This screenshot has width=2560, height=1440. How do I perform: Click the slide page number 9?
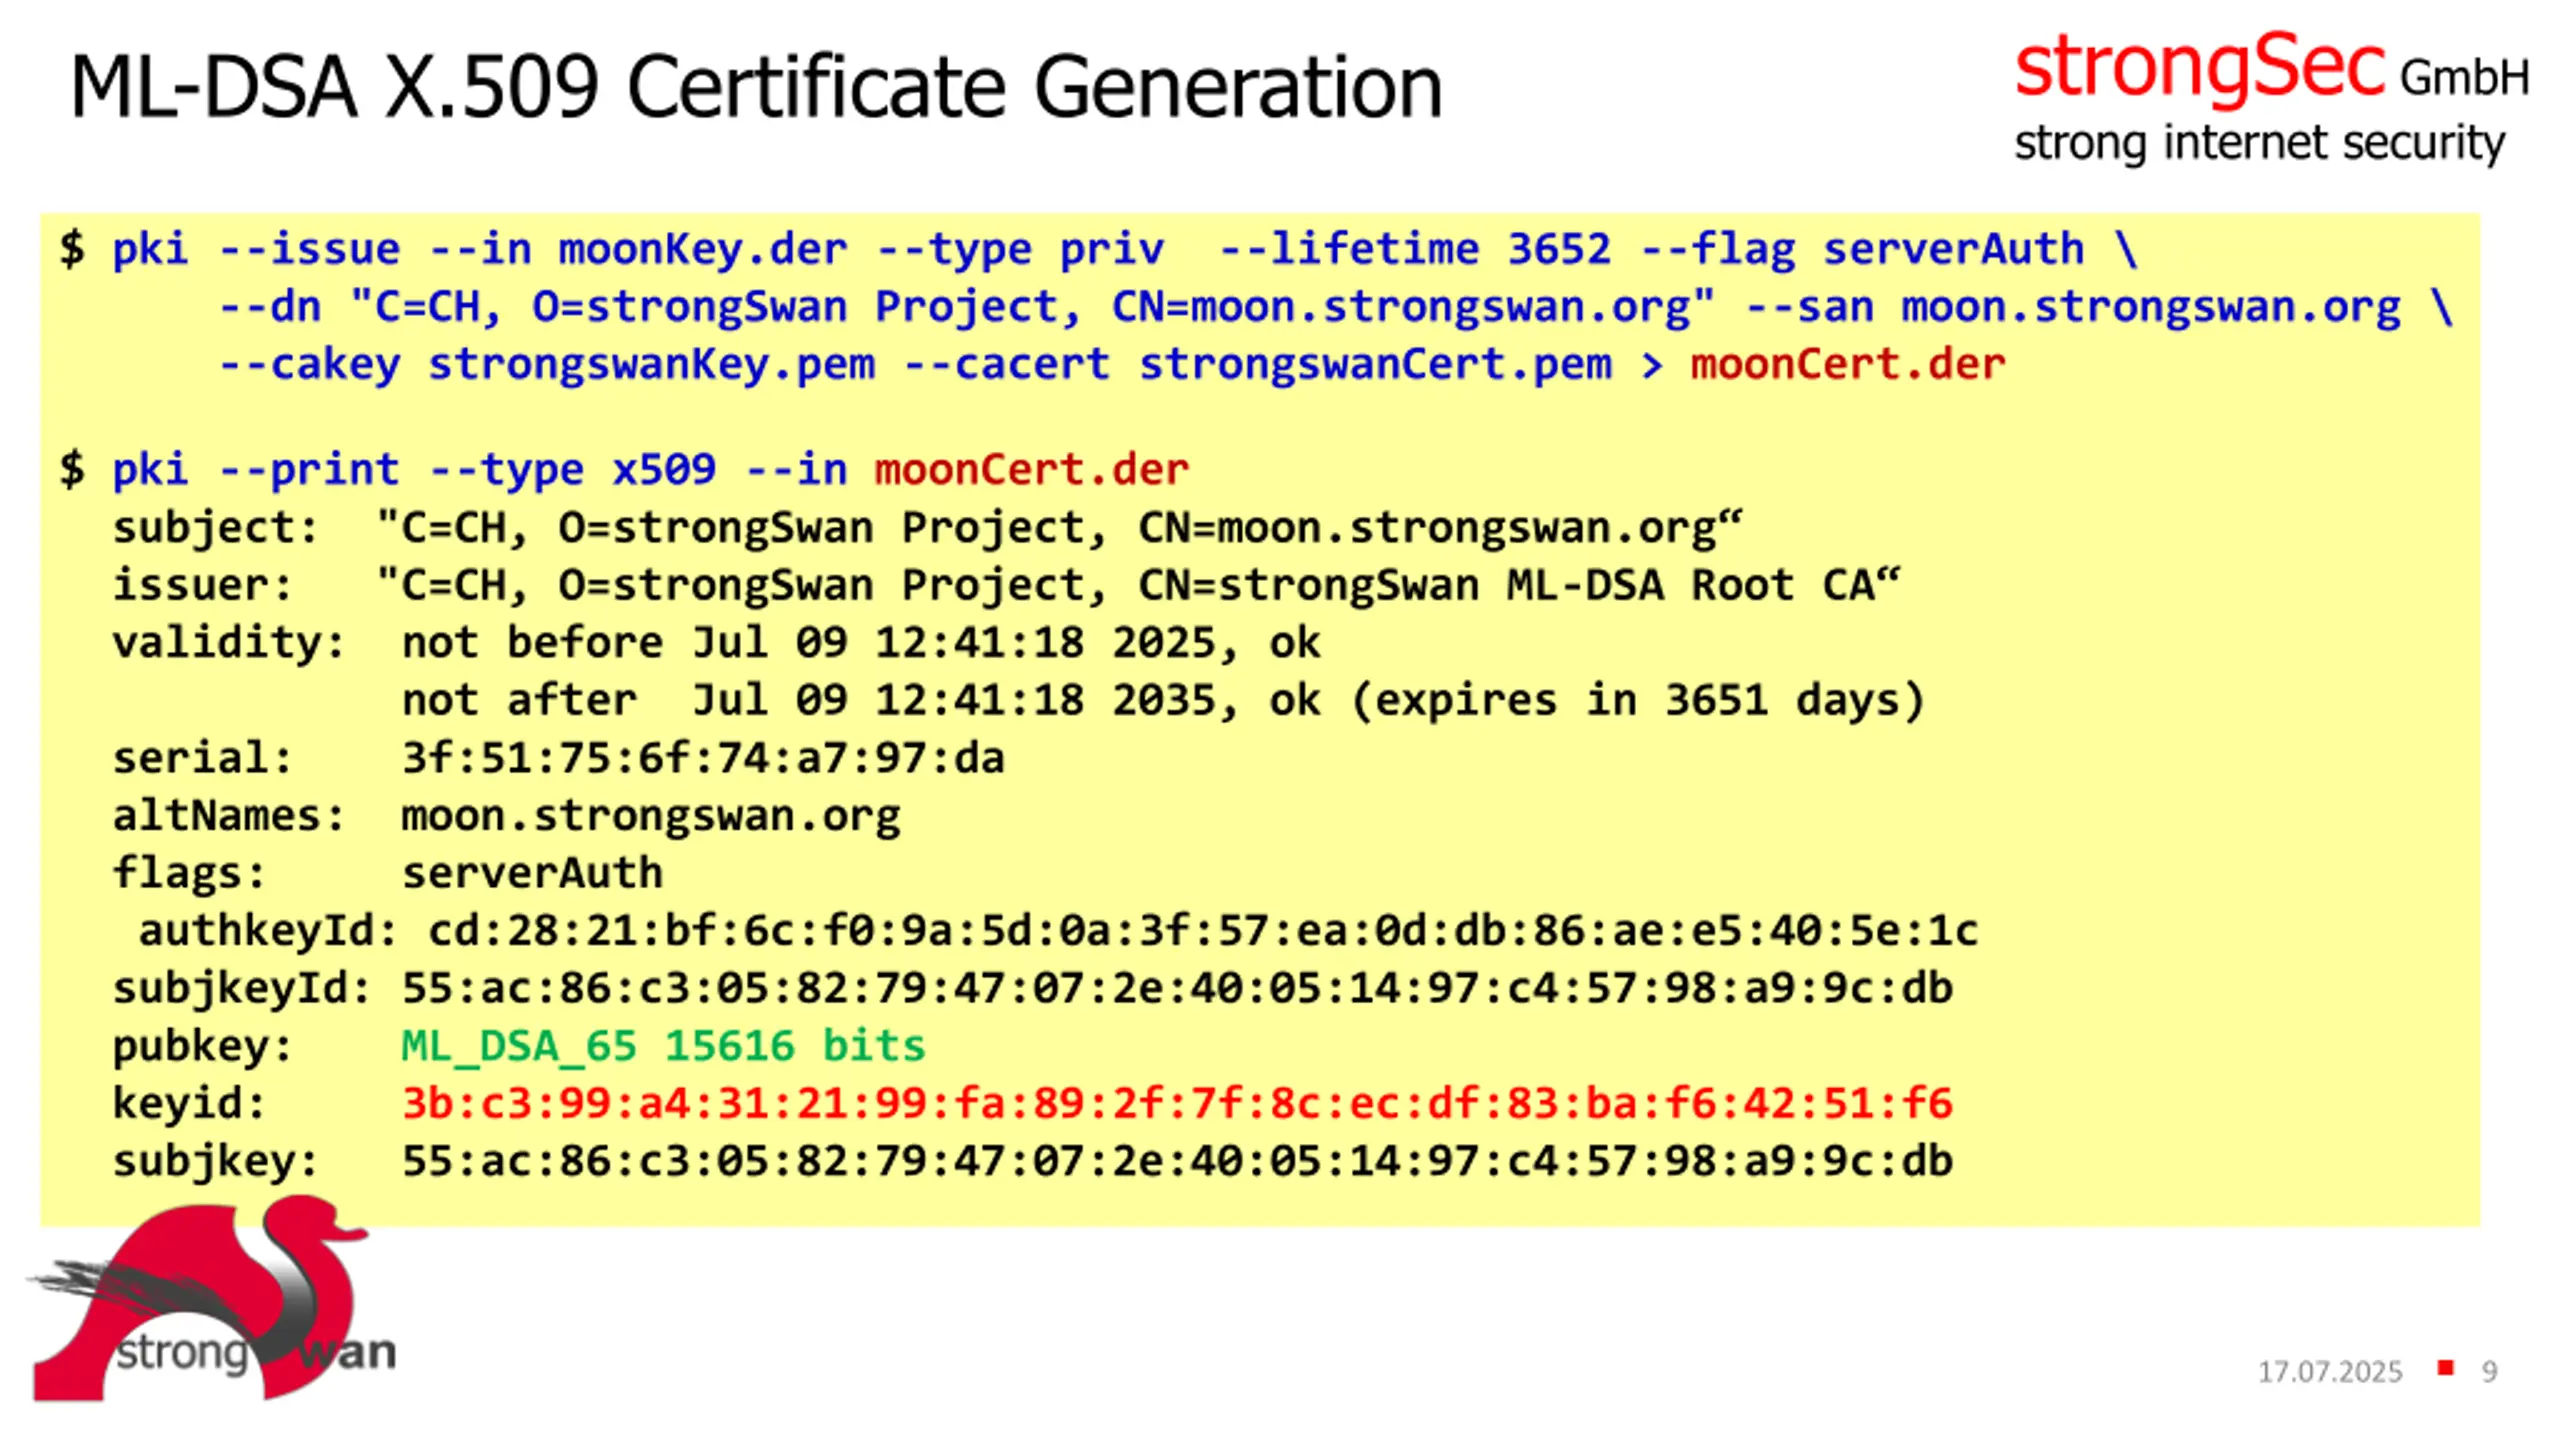point(2489,1371)
